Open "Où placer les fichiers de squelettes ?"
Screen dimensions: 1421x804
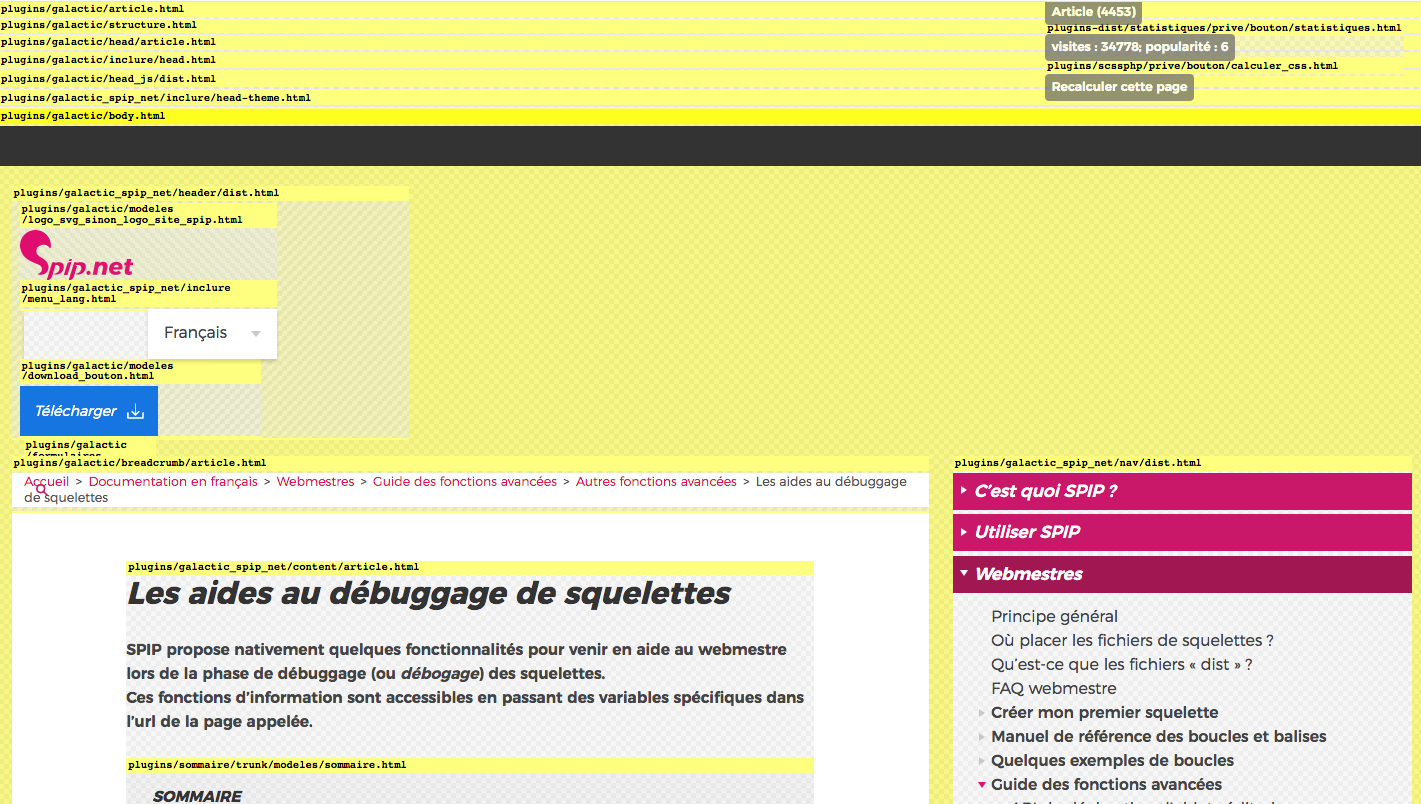point(1132,640)
